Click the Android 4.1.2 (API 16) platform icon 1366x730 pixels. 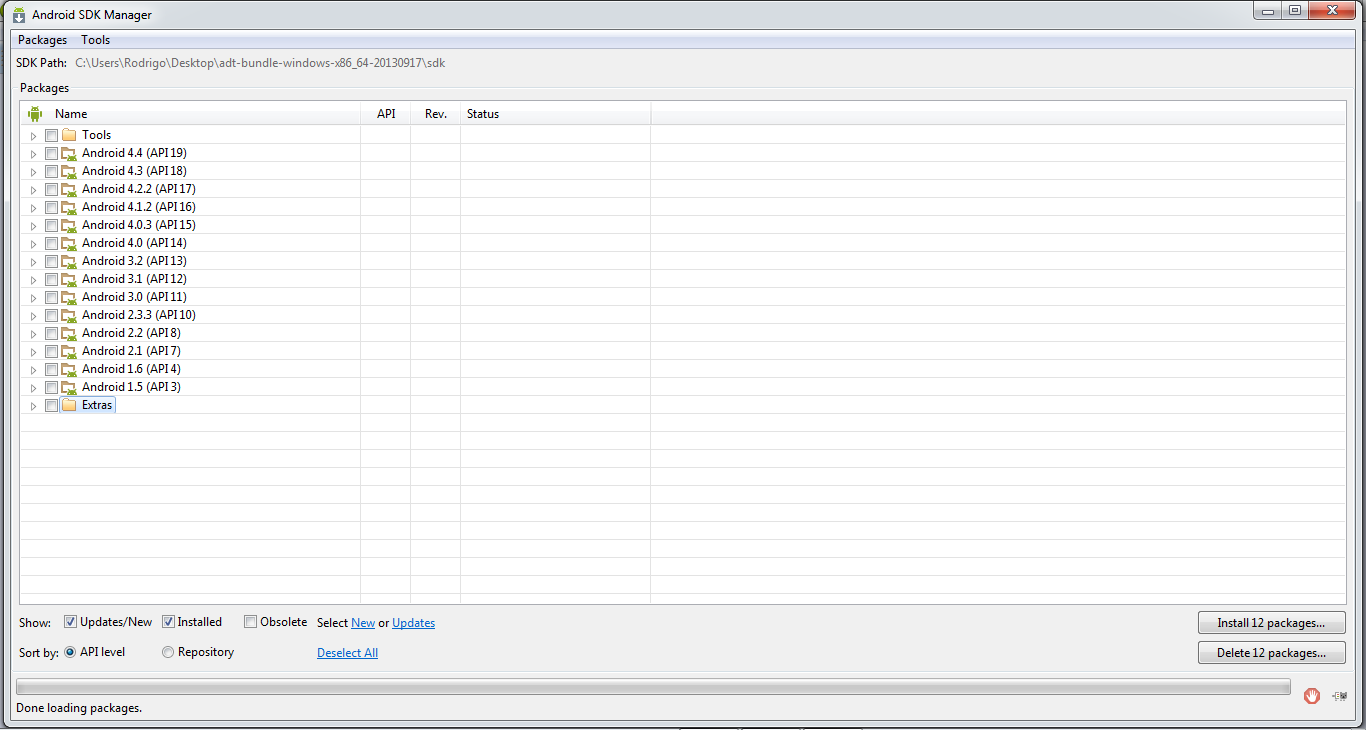coord(69,207)
